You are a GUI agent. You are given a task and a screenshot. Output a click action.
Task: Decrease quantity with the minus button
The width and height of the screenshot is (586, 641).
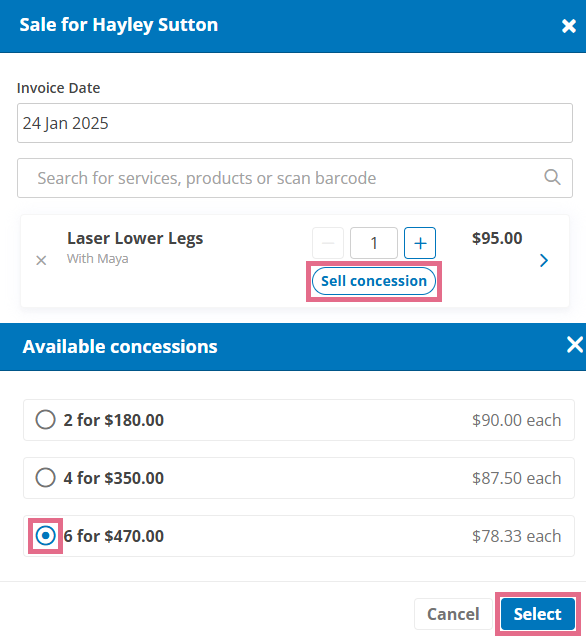328,243
